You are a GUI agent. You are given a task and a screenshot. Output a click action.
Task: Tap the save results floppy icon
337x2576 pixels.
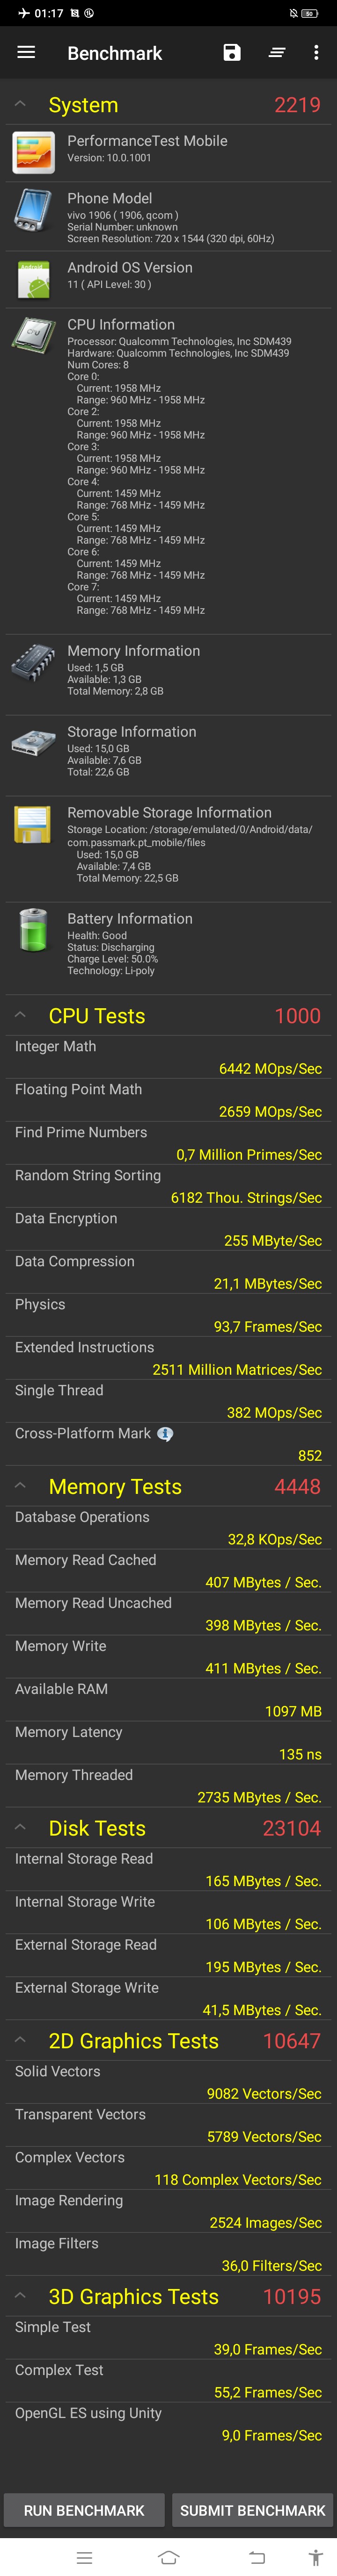232,53
